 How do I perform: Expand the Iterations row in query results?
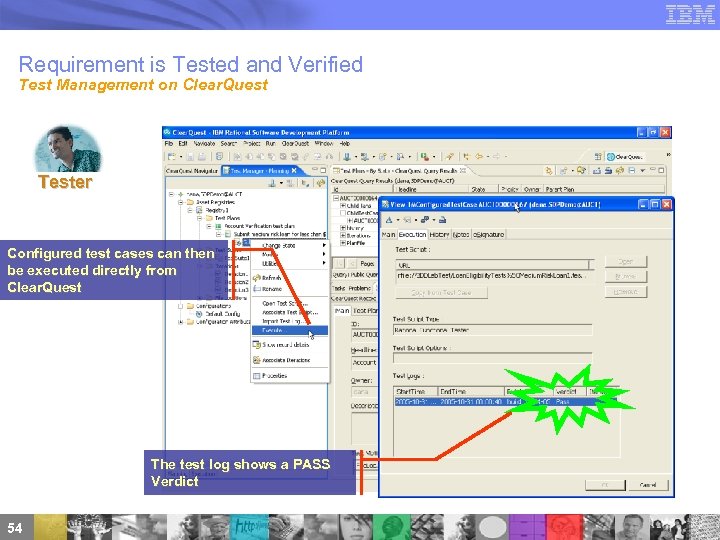[343, 236]
